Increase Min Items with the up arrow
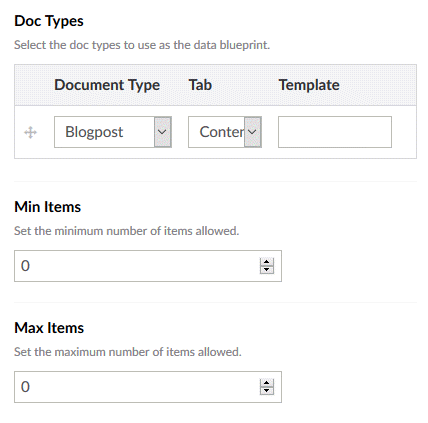 pos(266,262)
